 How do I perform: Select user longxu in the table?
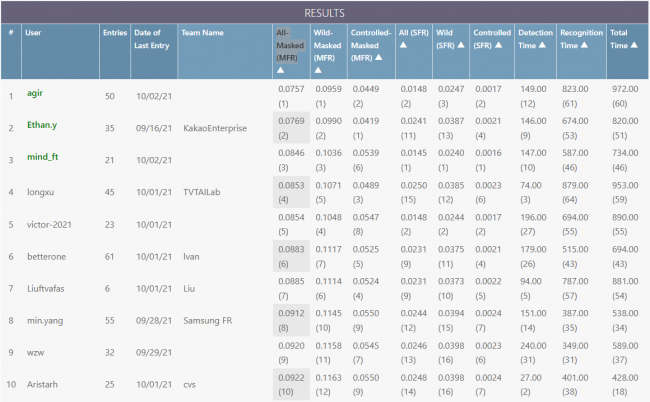[x=39, y=191]
